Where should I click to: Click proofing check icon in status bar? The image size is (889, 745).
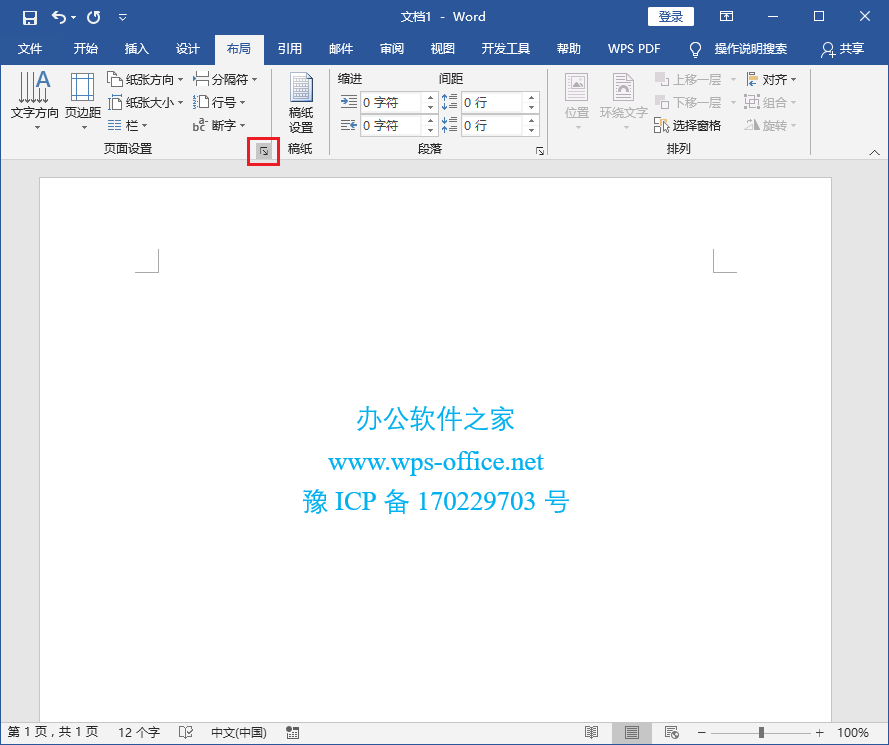[x=185, y=733]
